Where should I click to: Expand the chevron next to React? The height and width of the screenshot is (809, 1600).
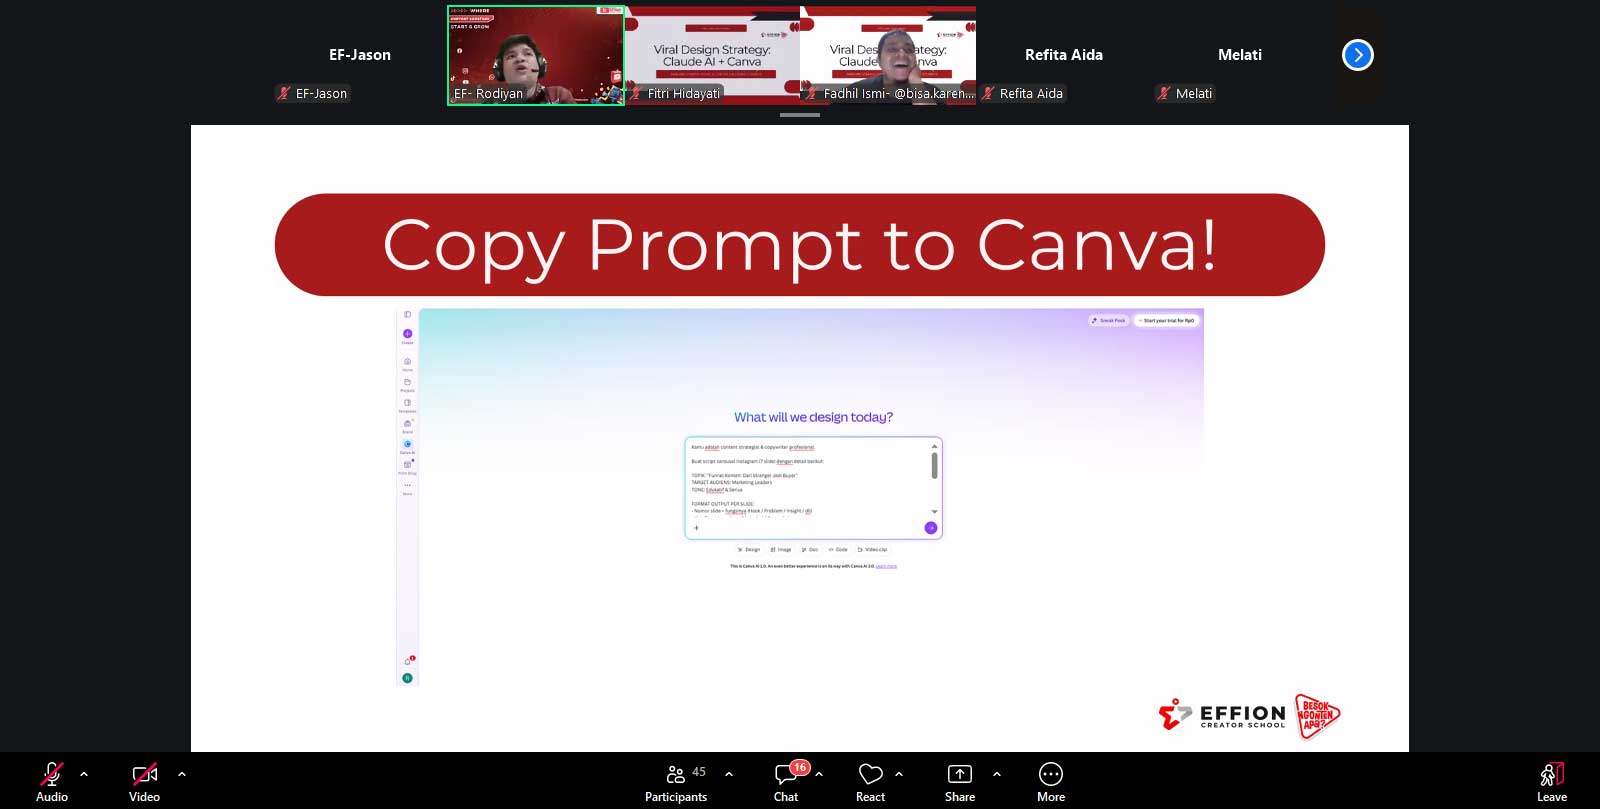[x=899, y=773]
